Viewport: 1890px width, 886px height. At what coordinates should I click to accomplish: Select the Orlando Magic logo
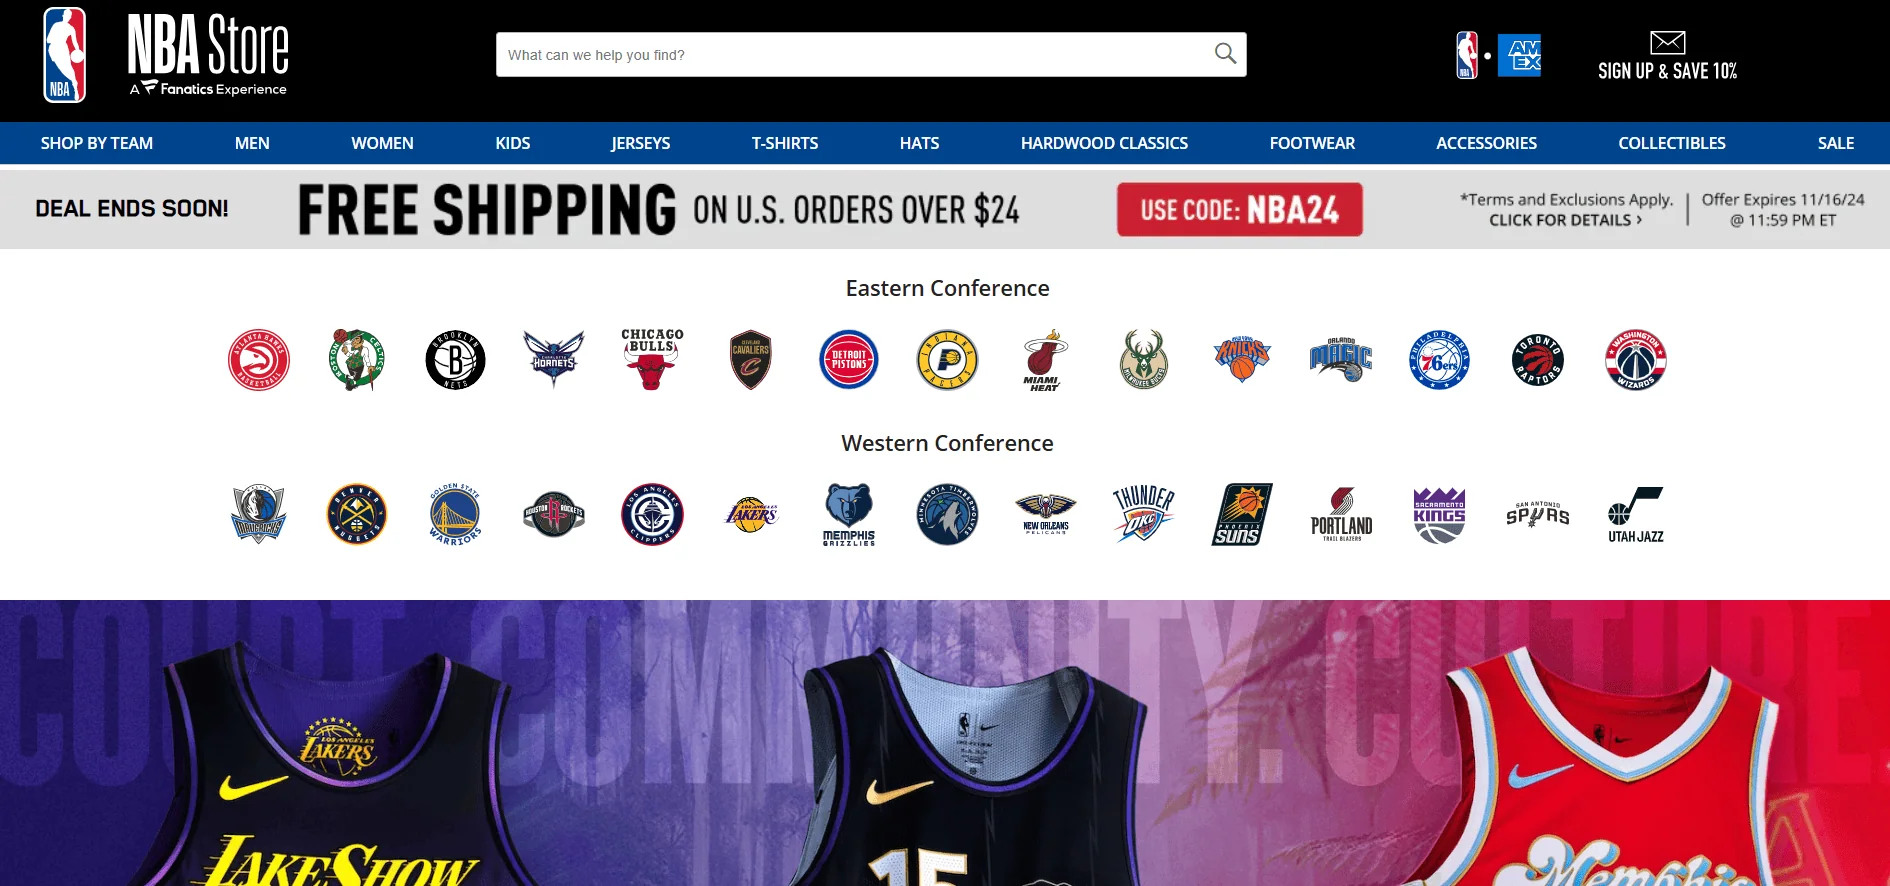[1341, 360]
